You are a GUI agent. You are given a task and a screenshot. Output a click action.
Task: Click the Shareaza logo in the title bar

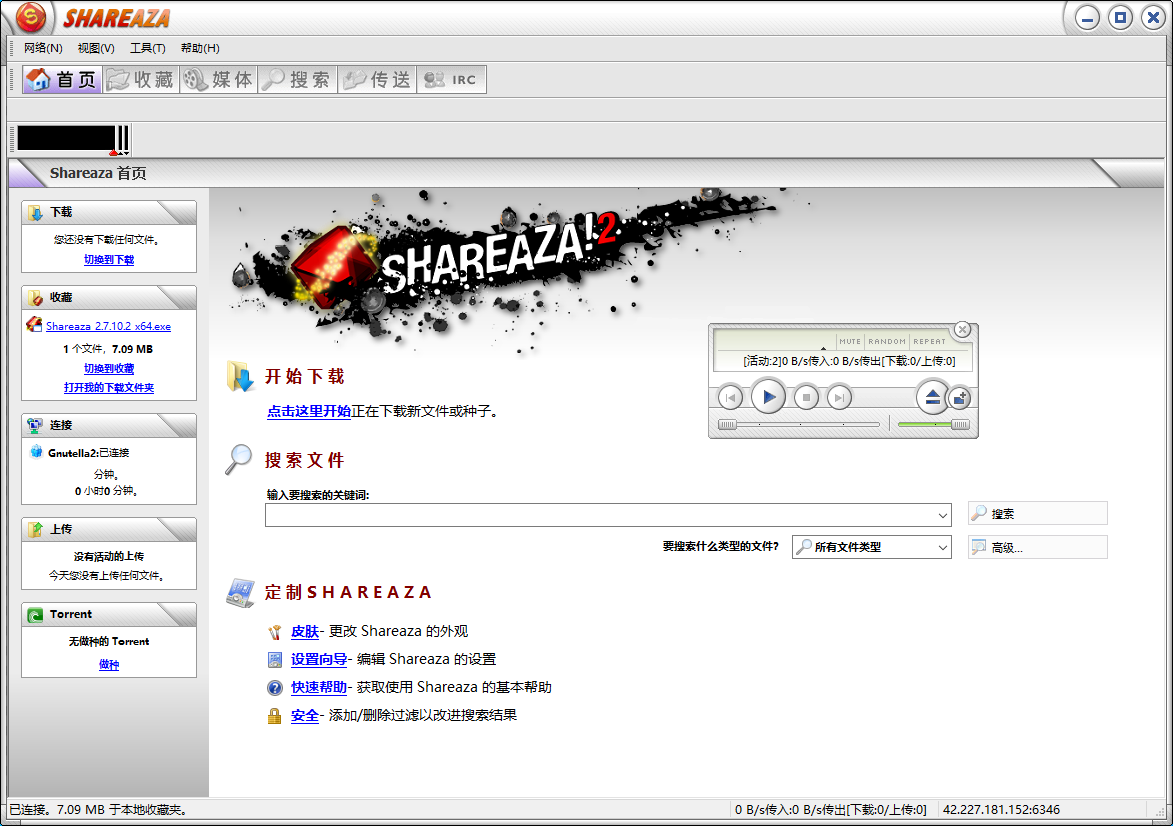tap(31, 17)
